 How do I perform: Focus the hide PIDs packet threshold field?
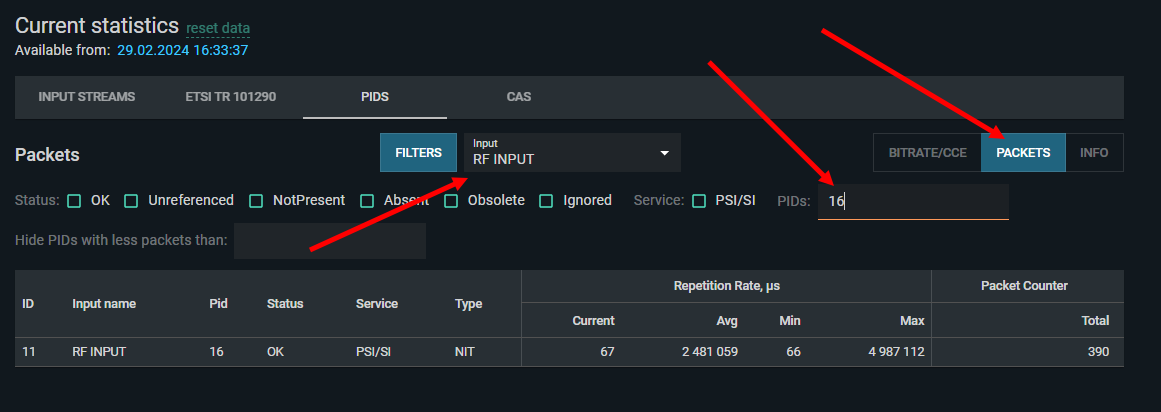tap(329, 241)
